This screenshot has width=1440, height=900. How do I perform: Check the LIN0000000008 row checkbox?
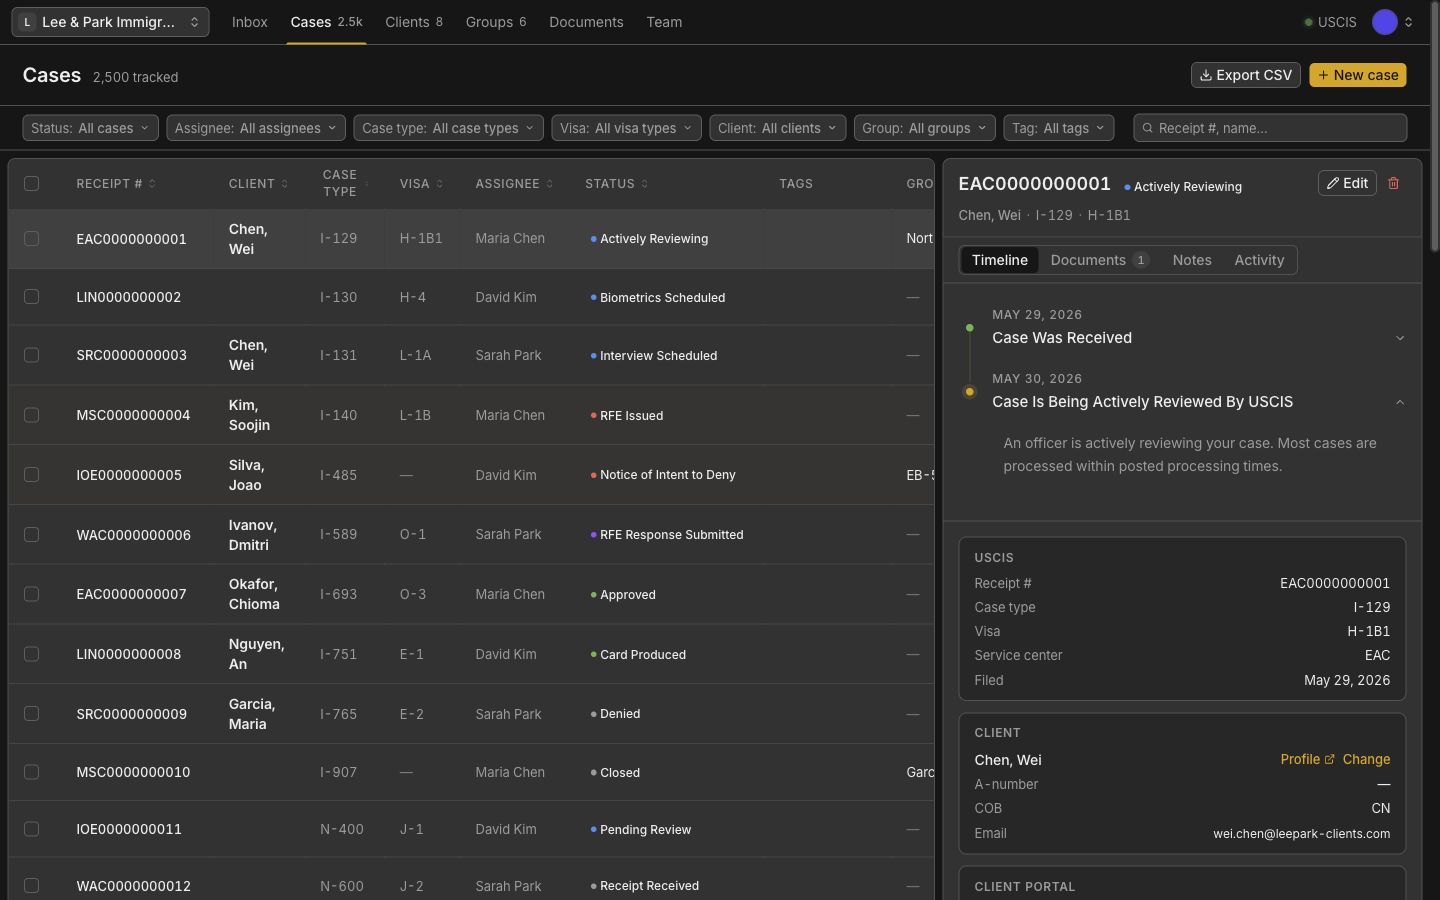[32, 654]
